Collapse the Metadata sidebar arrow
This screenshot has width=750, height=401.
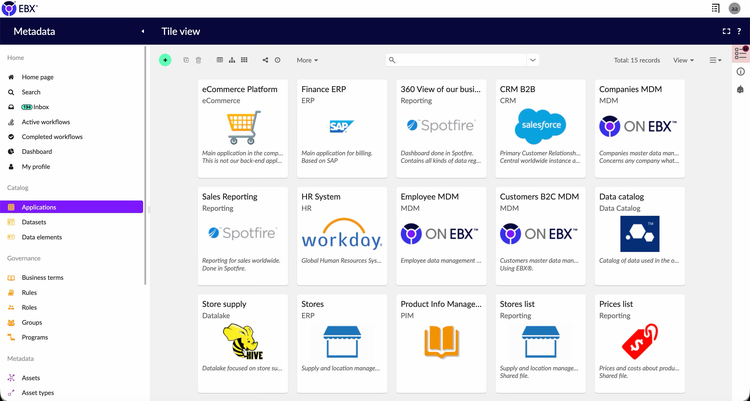[x=143, y=32]
